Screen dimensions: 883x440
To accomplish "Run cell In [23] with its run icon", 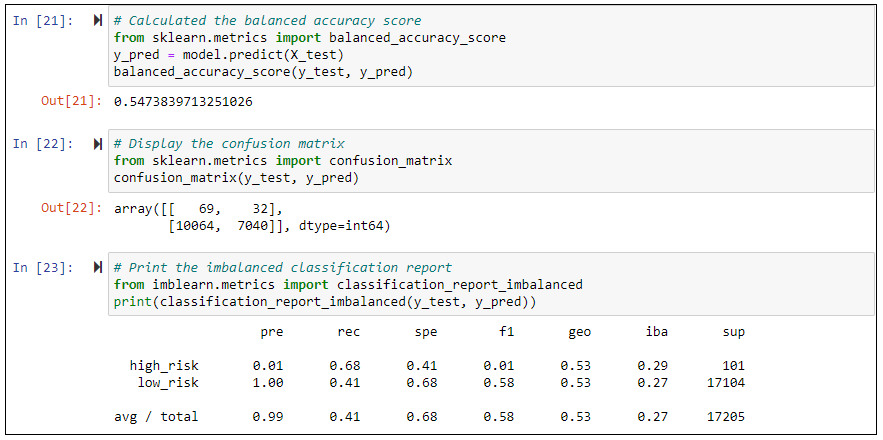I will point(97,268).
